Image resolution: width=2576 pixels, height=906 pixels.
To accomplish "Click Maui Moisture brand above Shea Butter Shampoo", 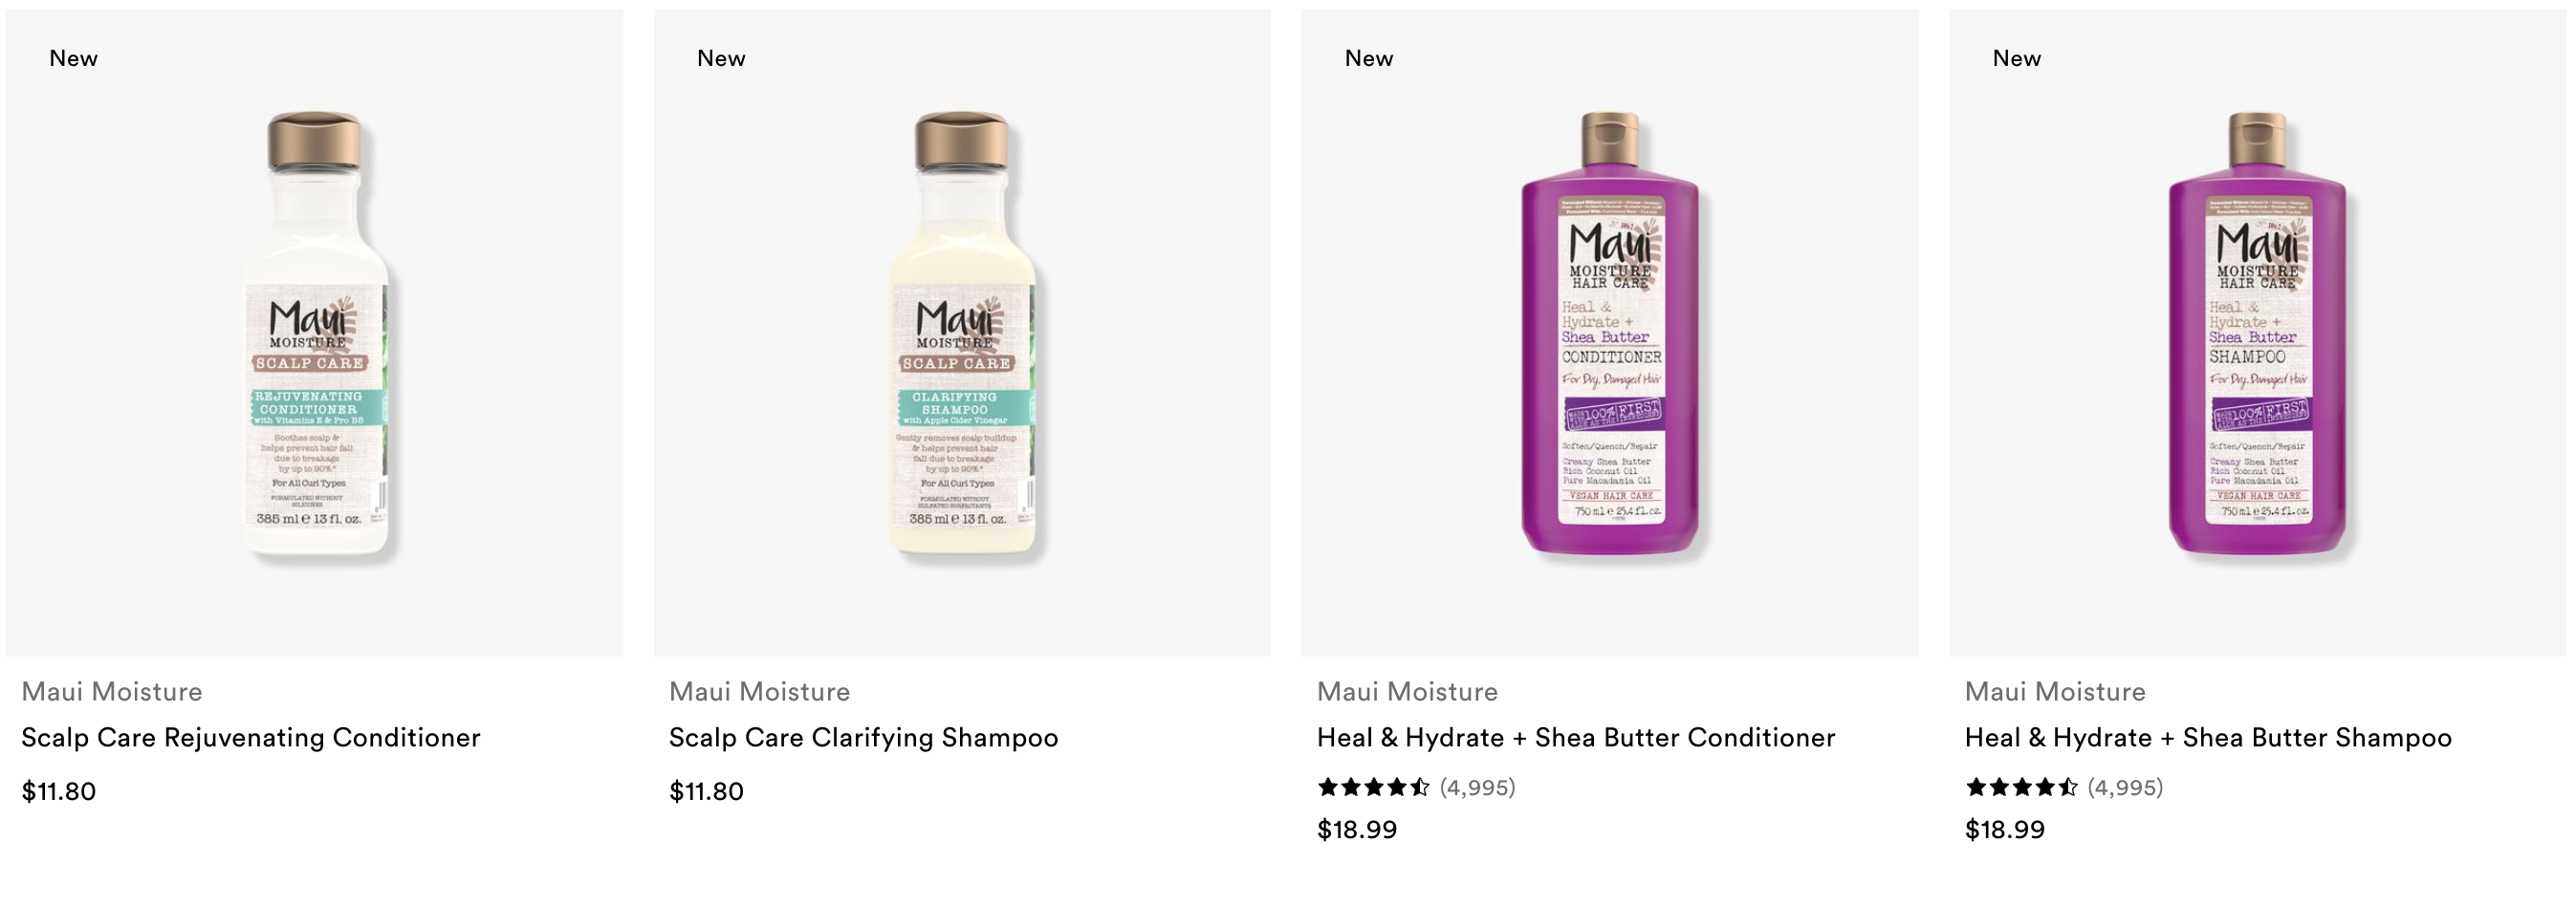I will [x=2056, y=692].
